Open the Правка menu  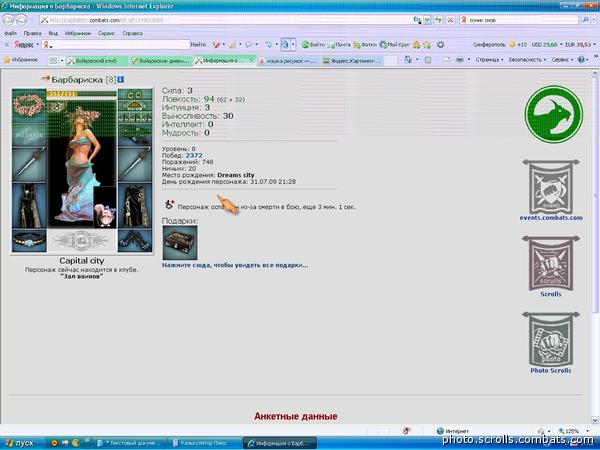(x=33, y=33)
